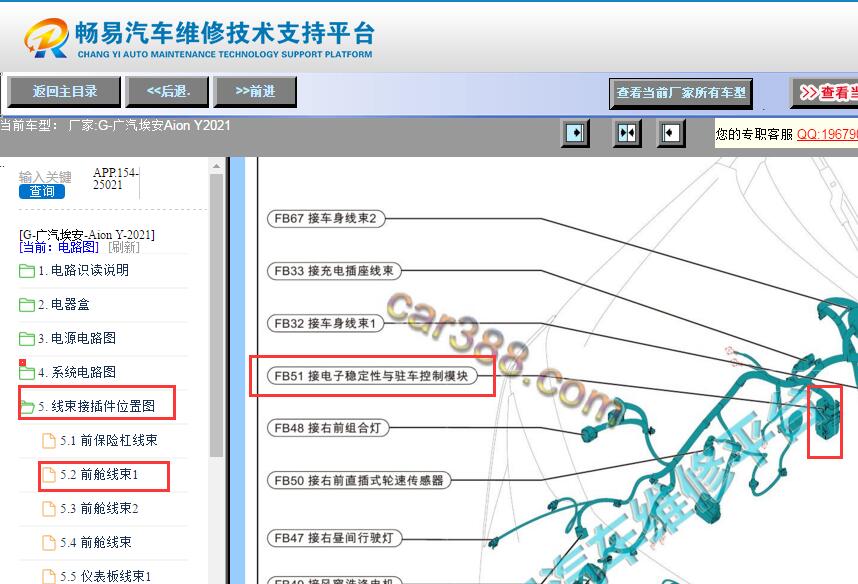Viewport: 858px width, 584px height.
Task: Click the sidebar vertical scrollbar thumb
Action: 216,315
